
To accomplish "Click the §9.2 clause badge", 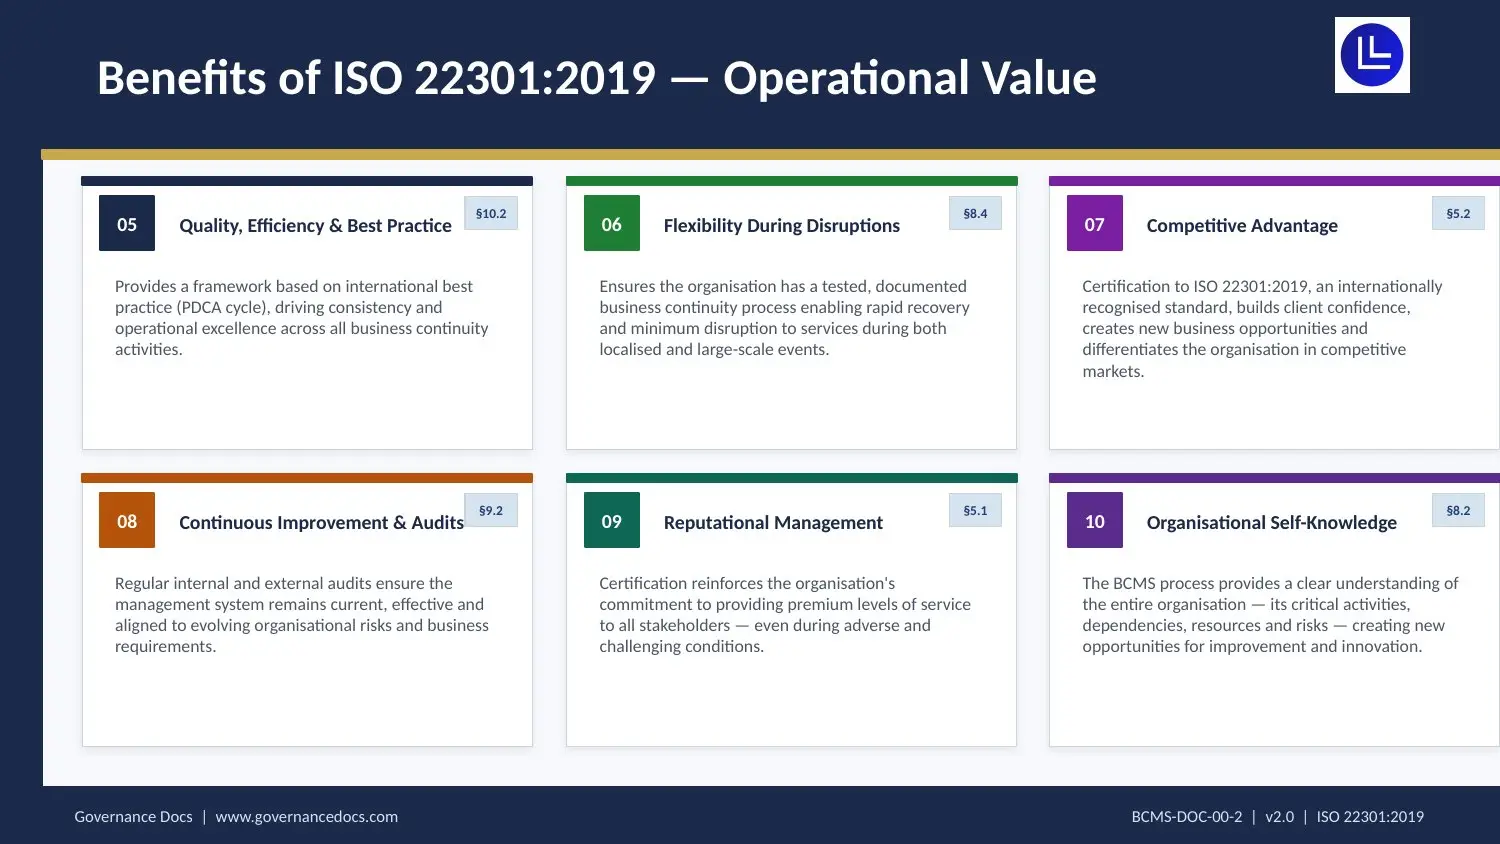I will point(491,510).
